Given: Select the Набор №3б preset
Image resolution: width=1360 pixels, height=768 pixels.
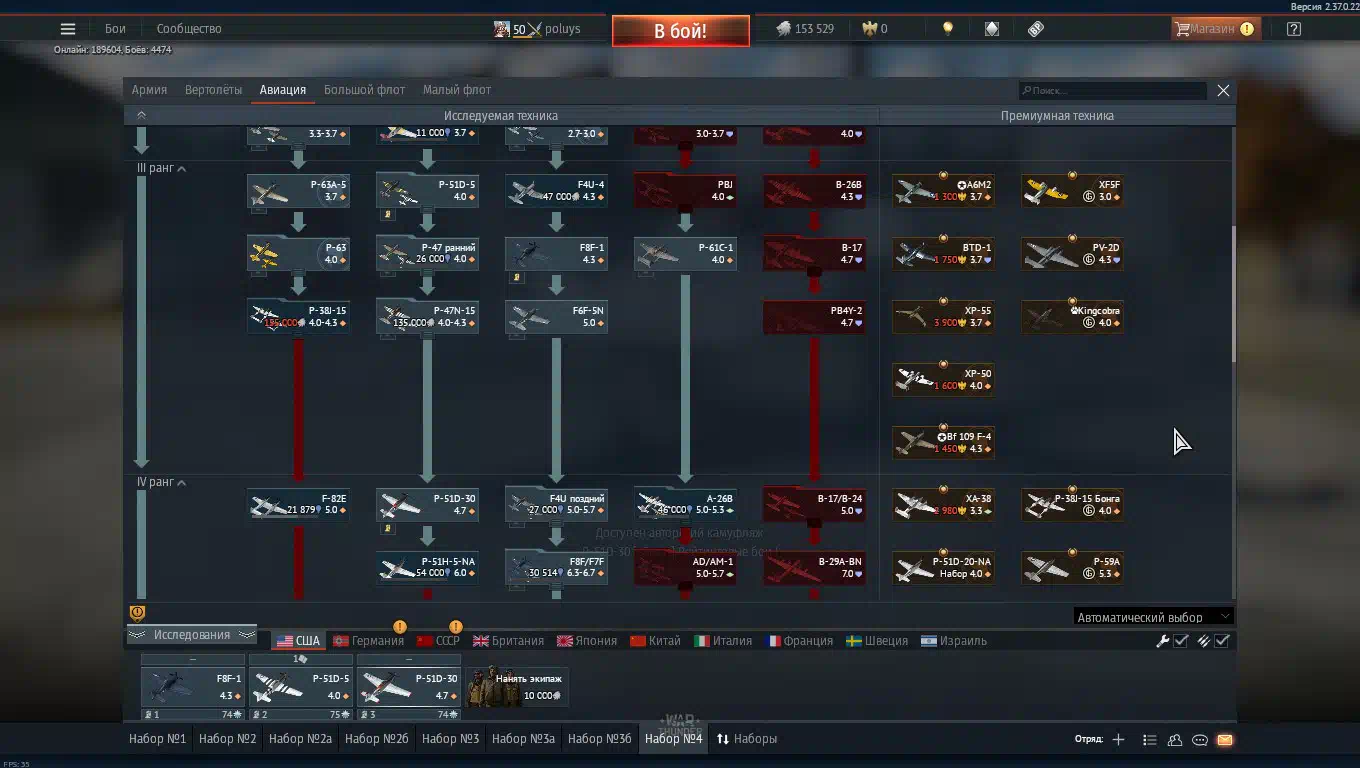Looking at the screenshot, I should point(600,739).
